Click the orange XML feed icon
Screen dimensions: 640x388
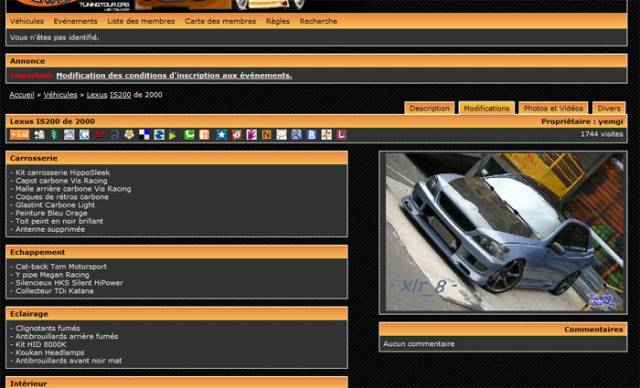[x=20, y=135]
